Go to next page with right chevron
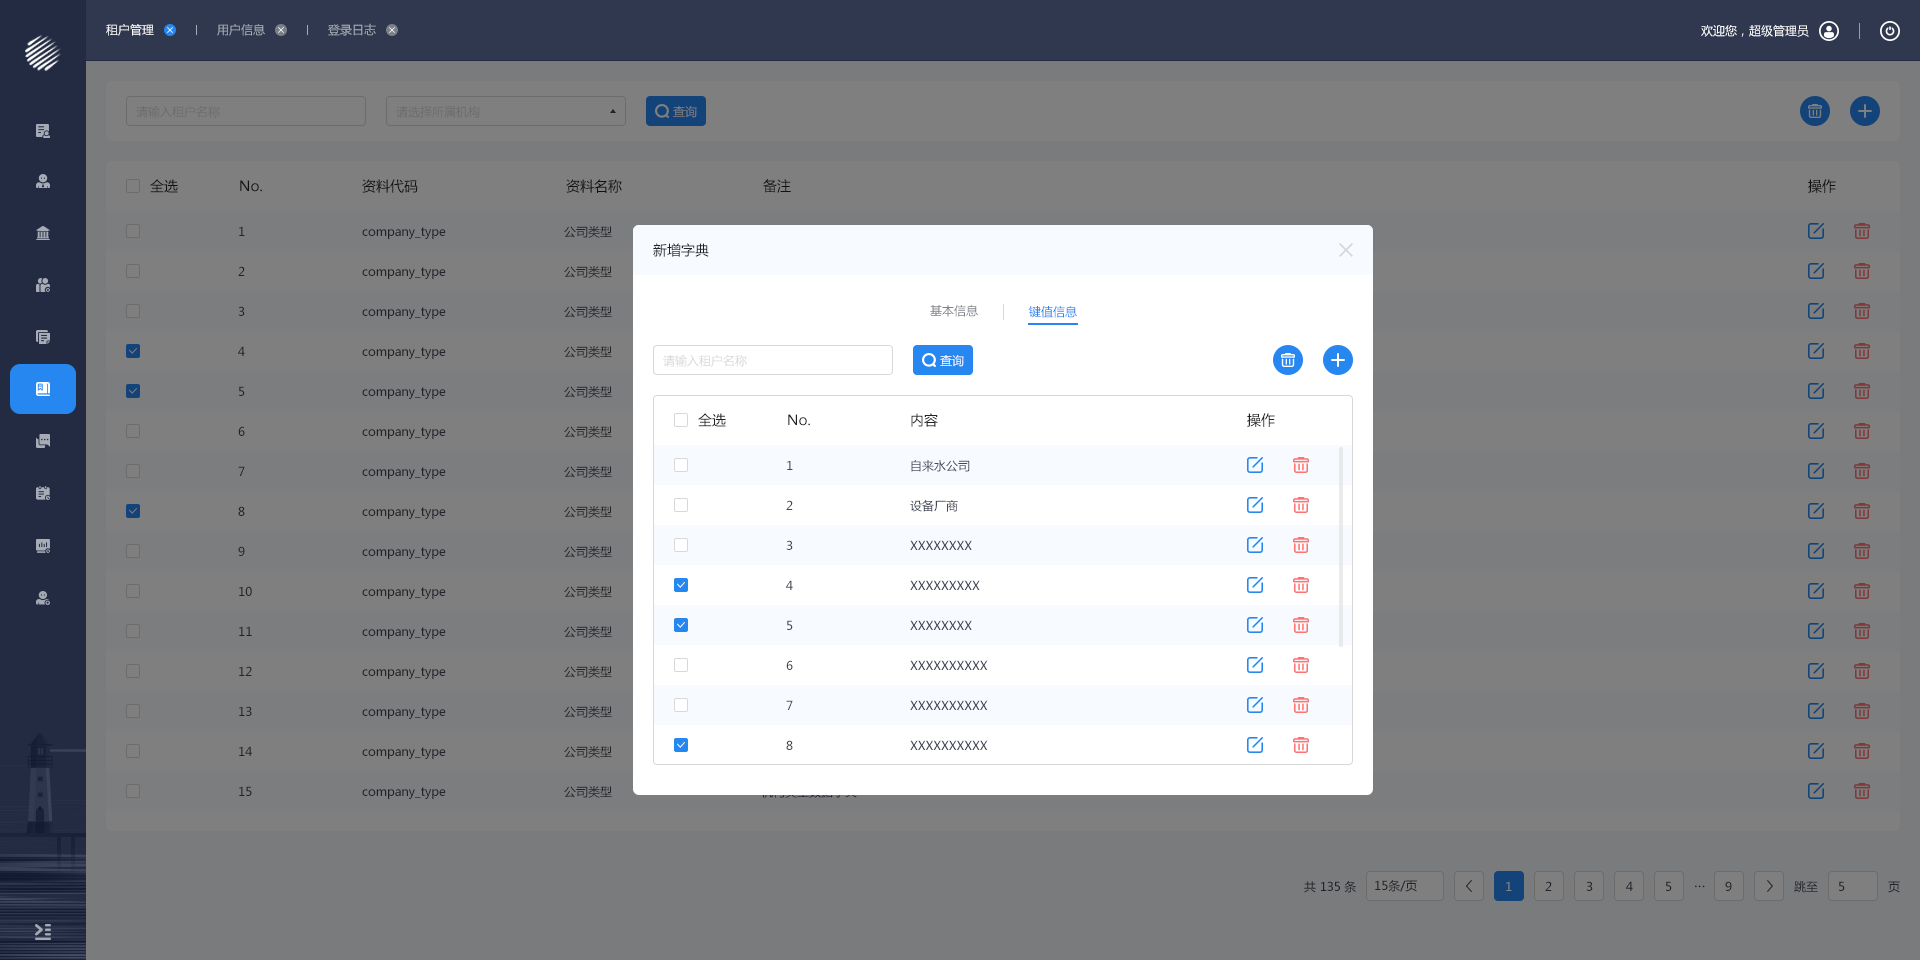 [x=1768, y=886]
